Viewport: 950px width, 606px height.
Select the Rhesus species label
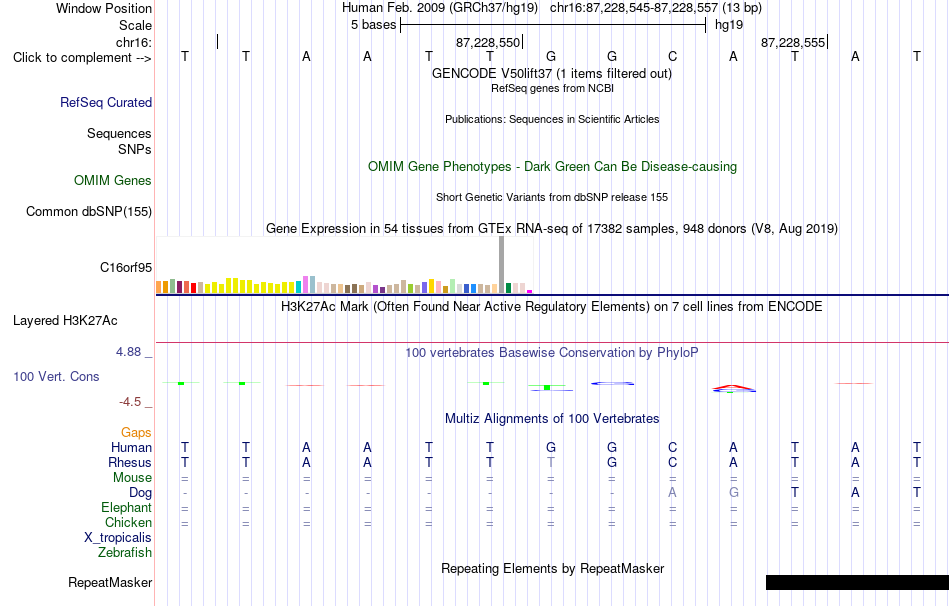point(130,462)
